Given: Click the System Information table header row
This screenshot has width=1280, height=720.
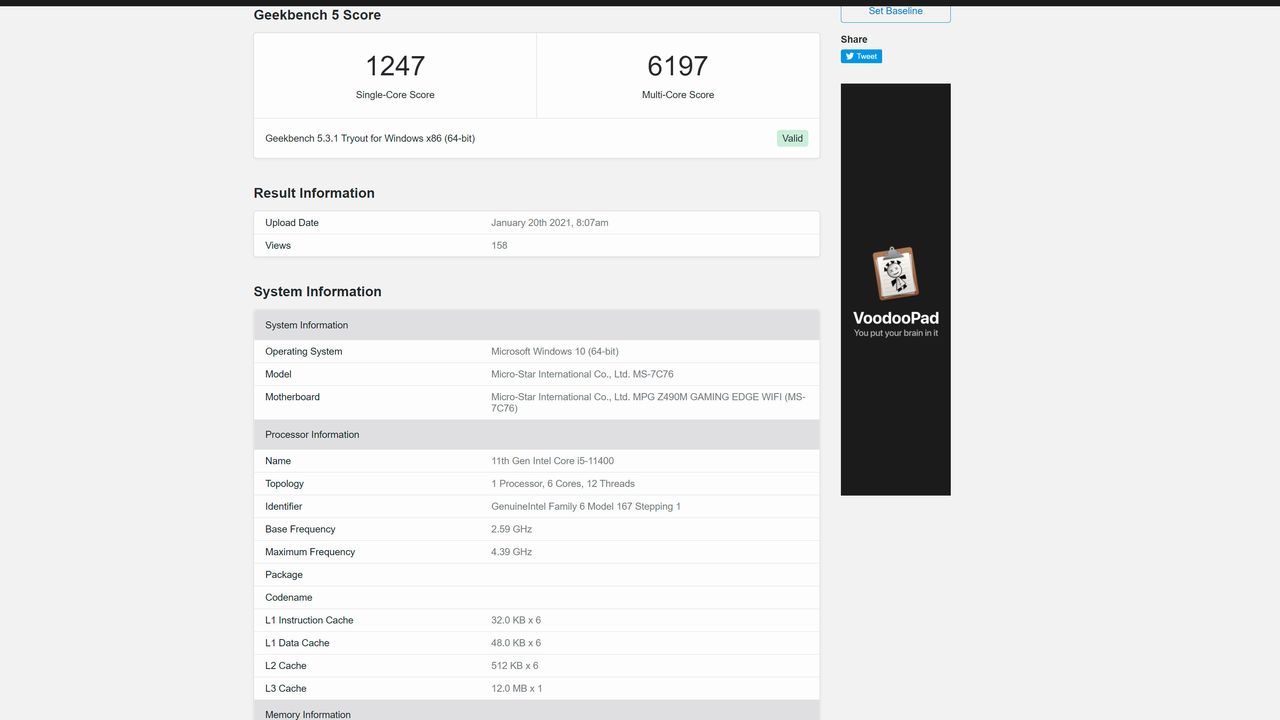Looking at the screenshot, I should [537, 325].
